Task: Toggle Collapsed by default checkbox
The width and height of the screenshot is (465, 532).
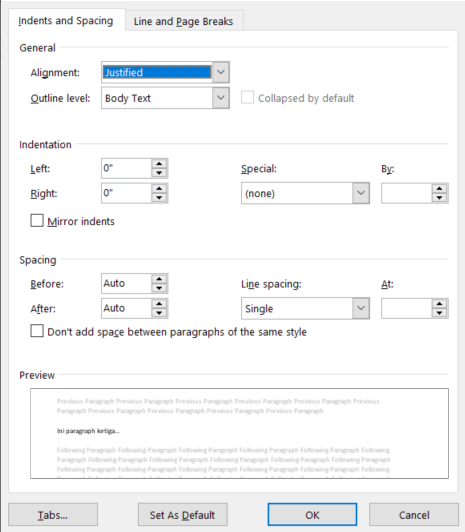Action: click(x=247, y=97)
